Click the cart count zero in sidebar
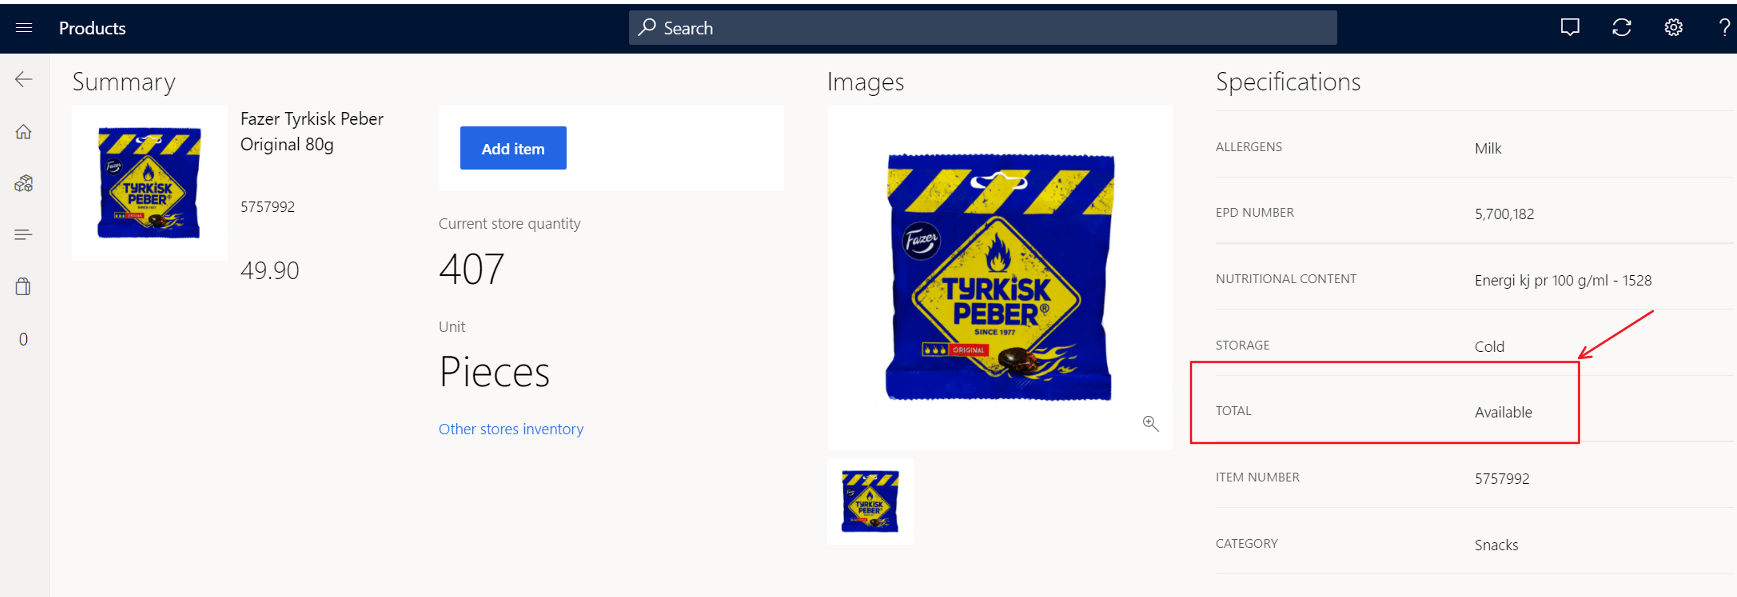Viewport: 1737px width, 597px height. pos(24,339)
